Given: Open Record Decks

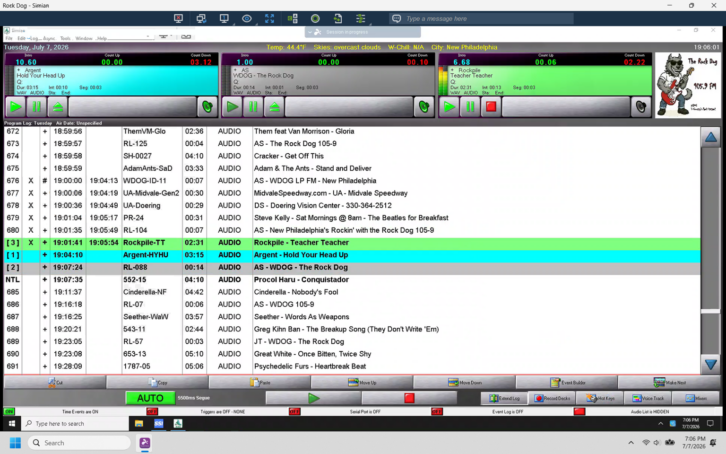Looking at the screenshot, I should pyautogui.click(x=553, y=398).
